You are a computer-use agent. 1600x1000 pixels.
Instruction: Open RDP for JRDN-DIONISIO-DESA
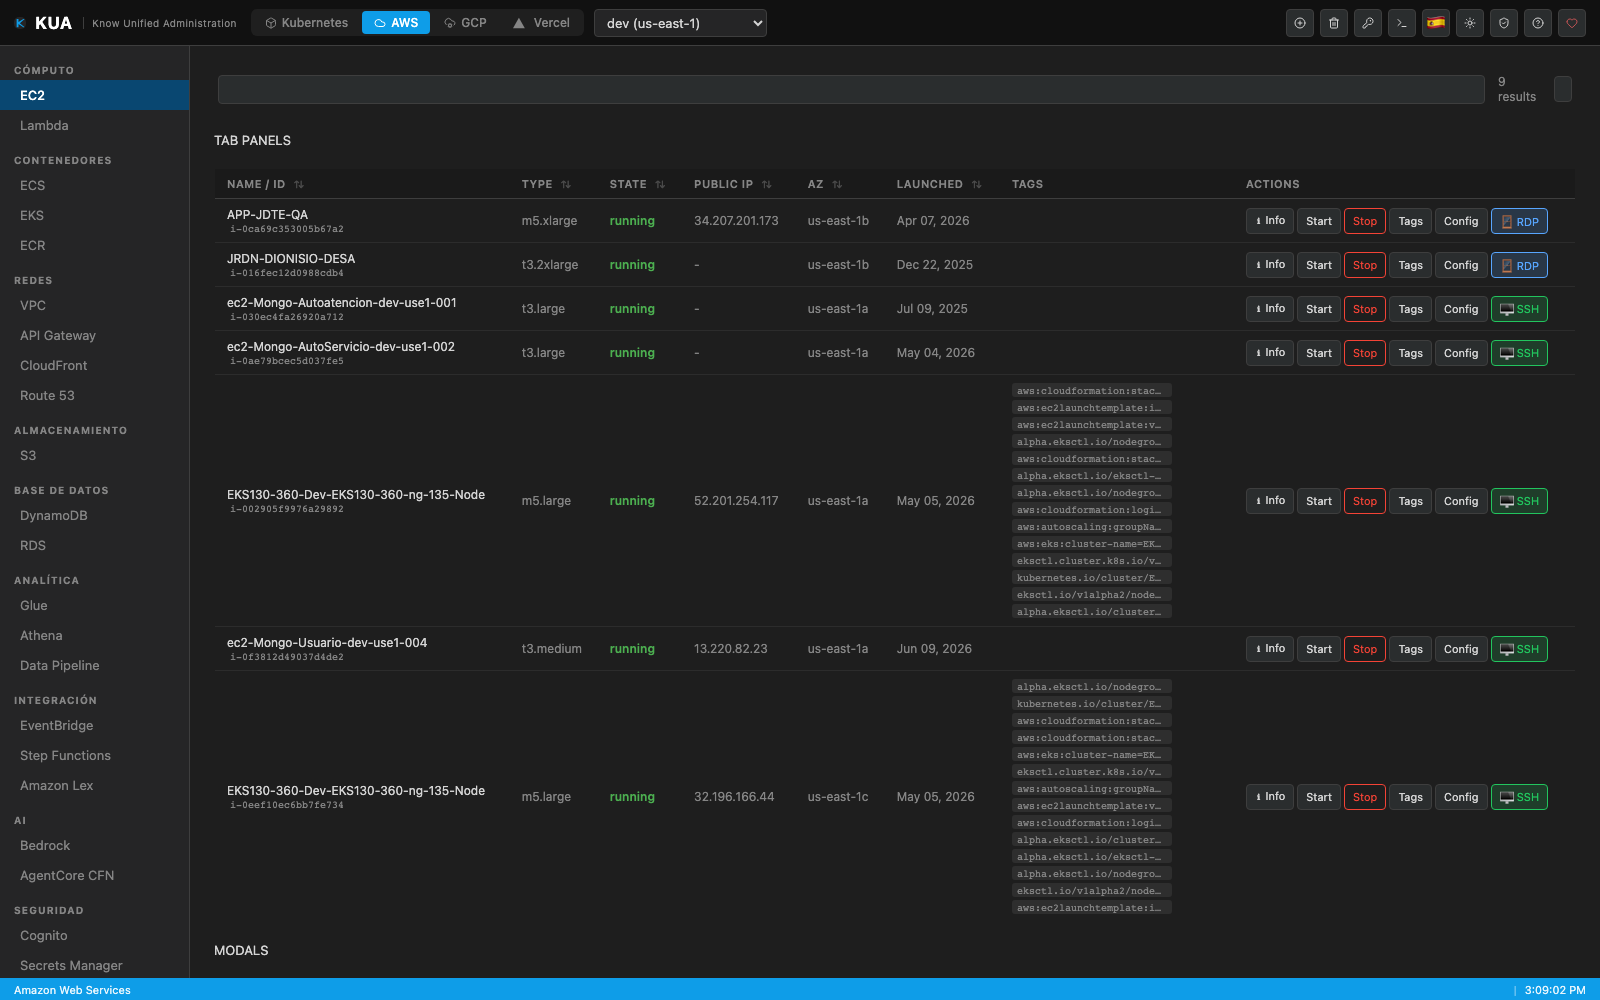pyautogui.click(x=1519, y=265)
